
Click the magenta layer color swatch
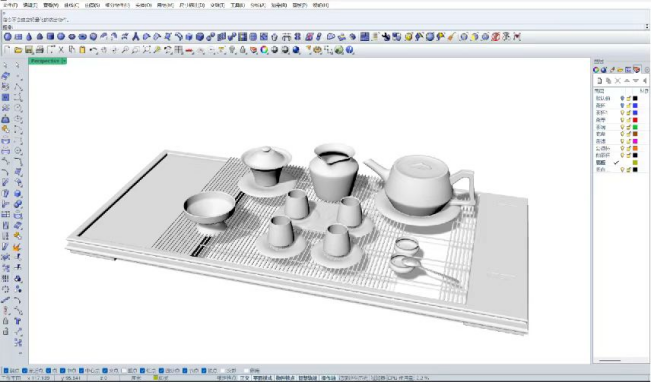coord(635,141)
